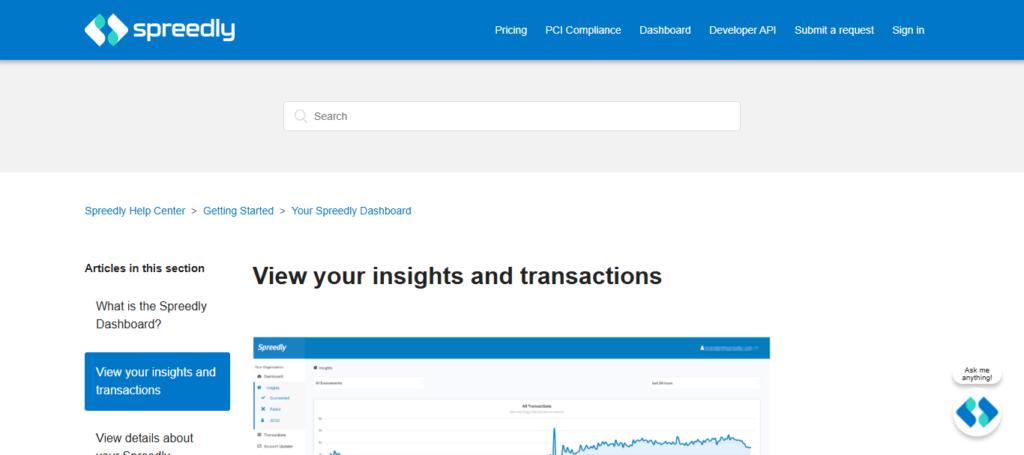Click the Sign in link
The image size is (1024, 455).
(908, 30)
